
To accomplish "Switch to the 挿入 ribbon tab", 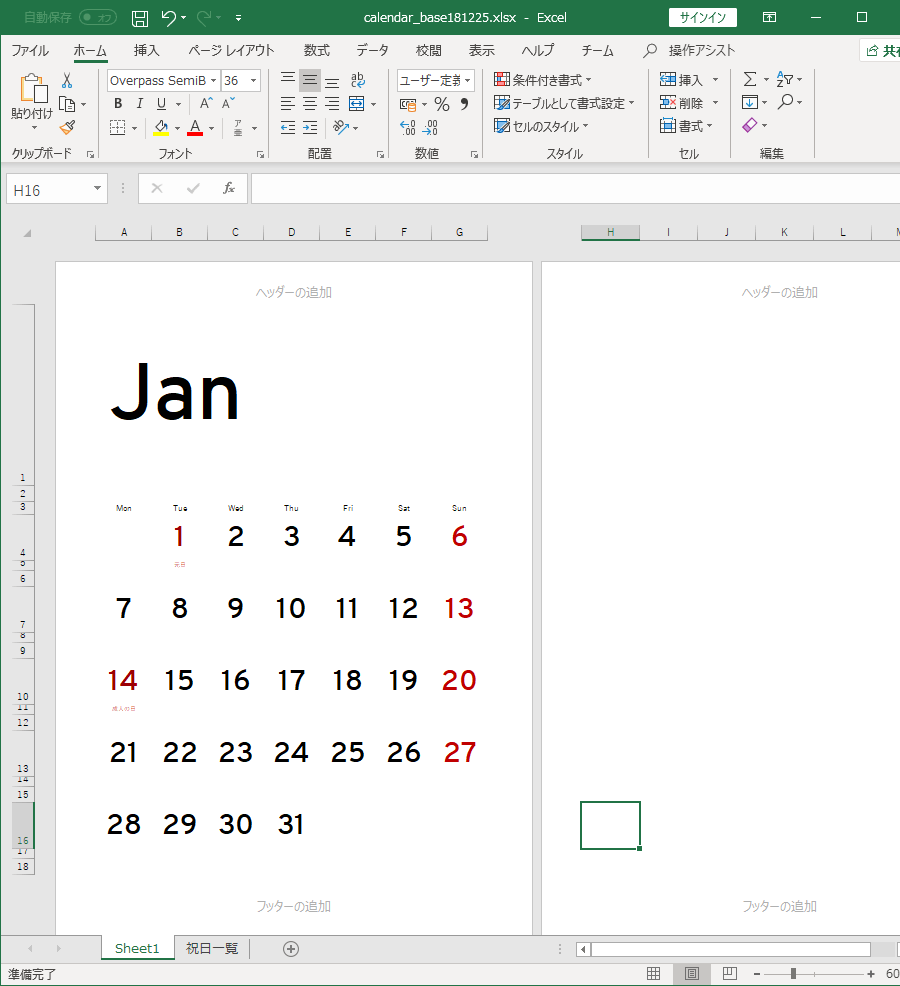I will click(144, 50).
